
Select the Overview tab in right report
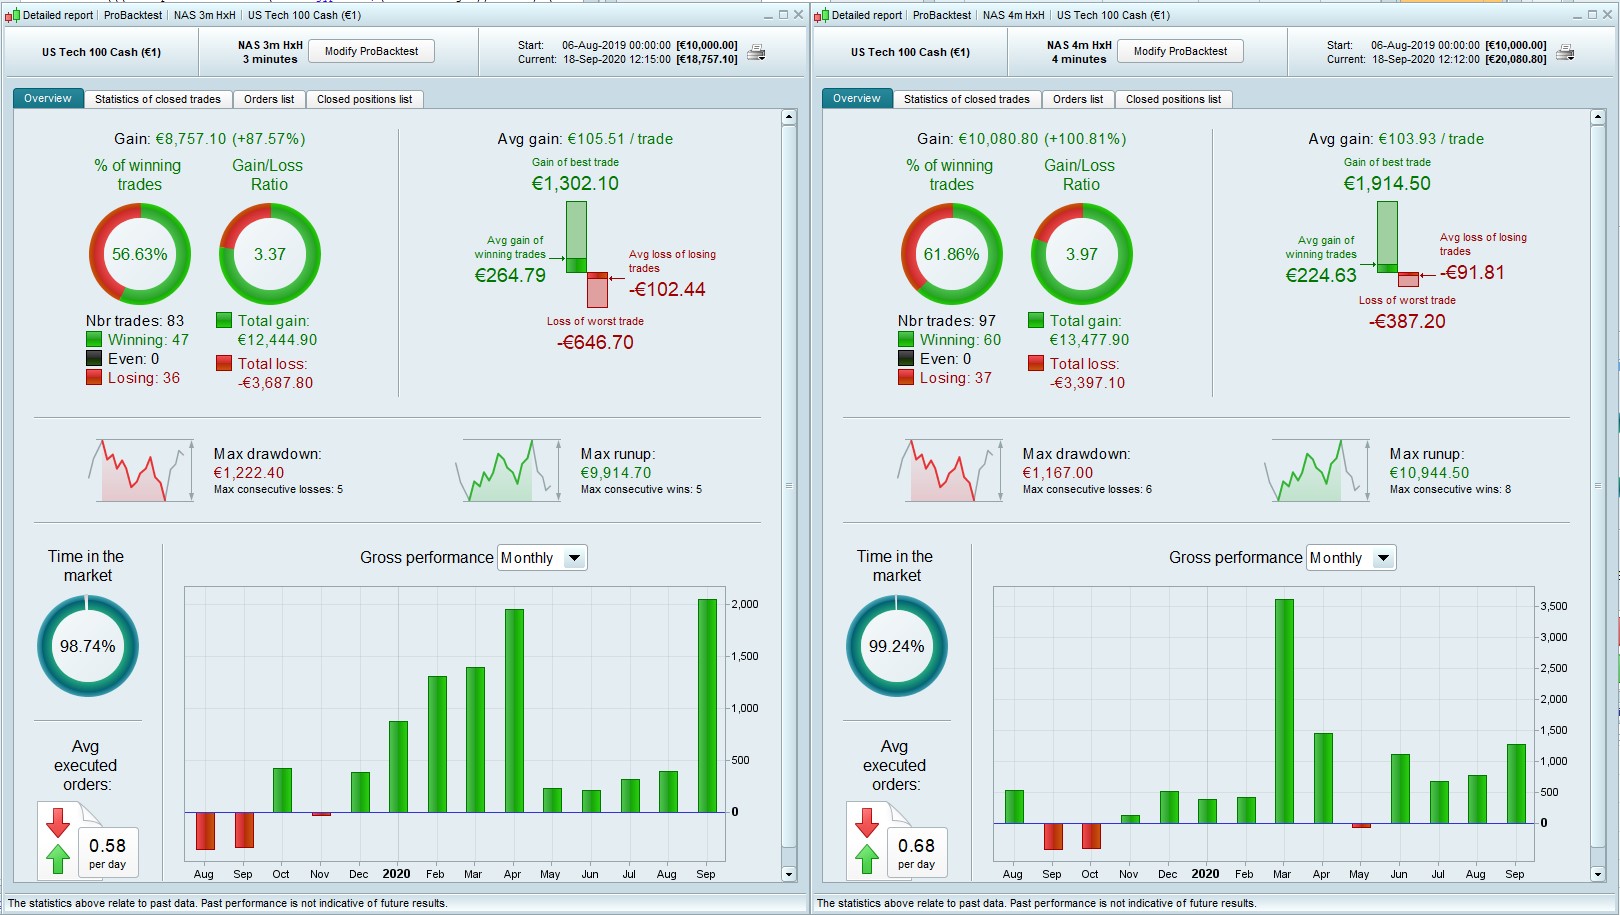point(857,98)
